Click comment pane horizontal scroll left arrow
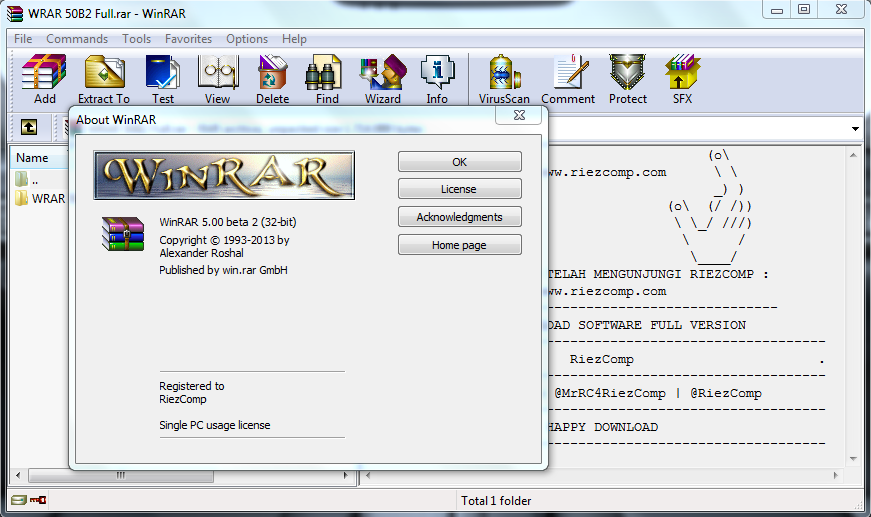Screen dimensions: 871x517 (368, 475)
